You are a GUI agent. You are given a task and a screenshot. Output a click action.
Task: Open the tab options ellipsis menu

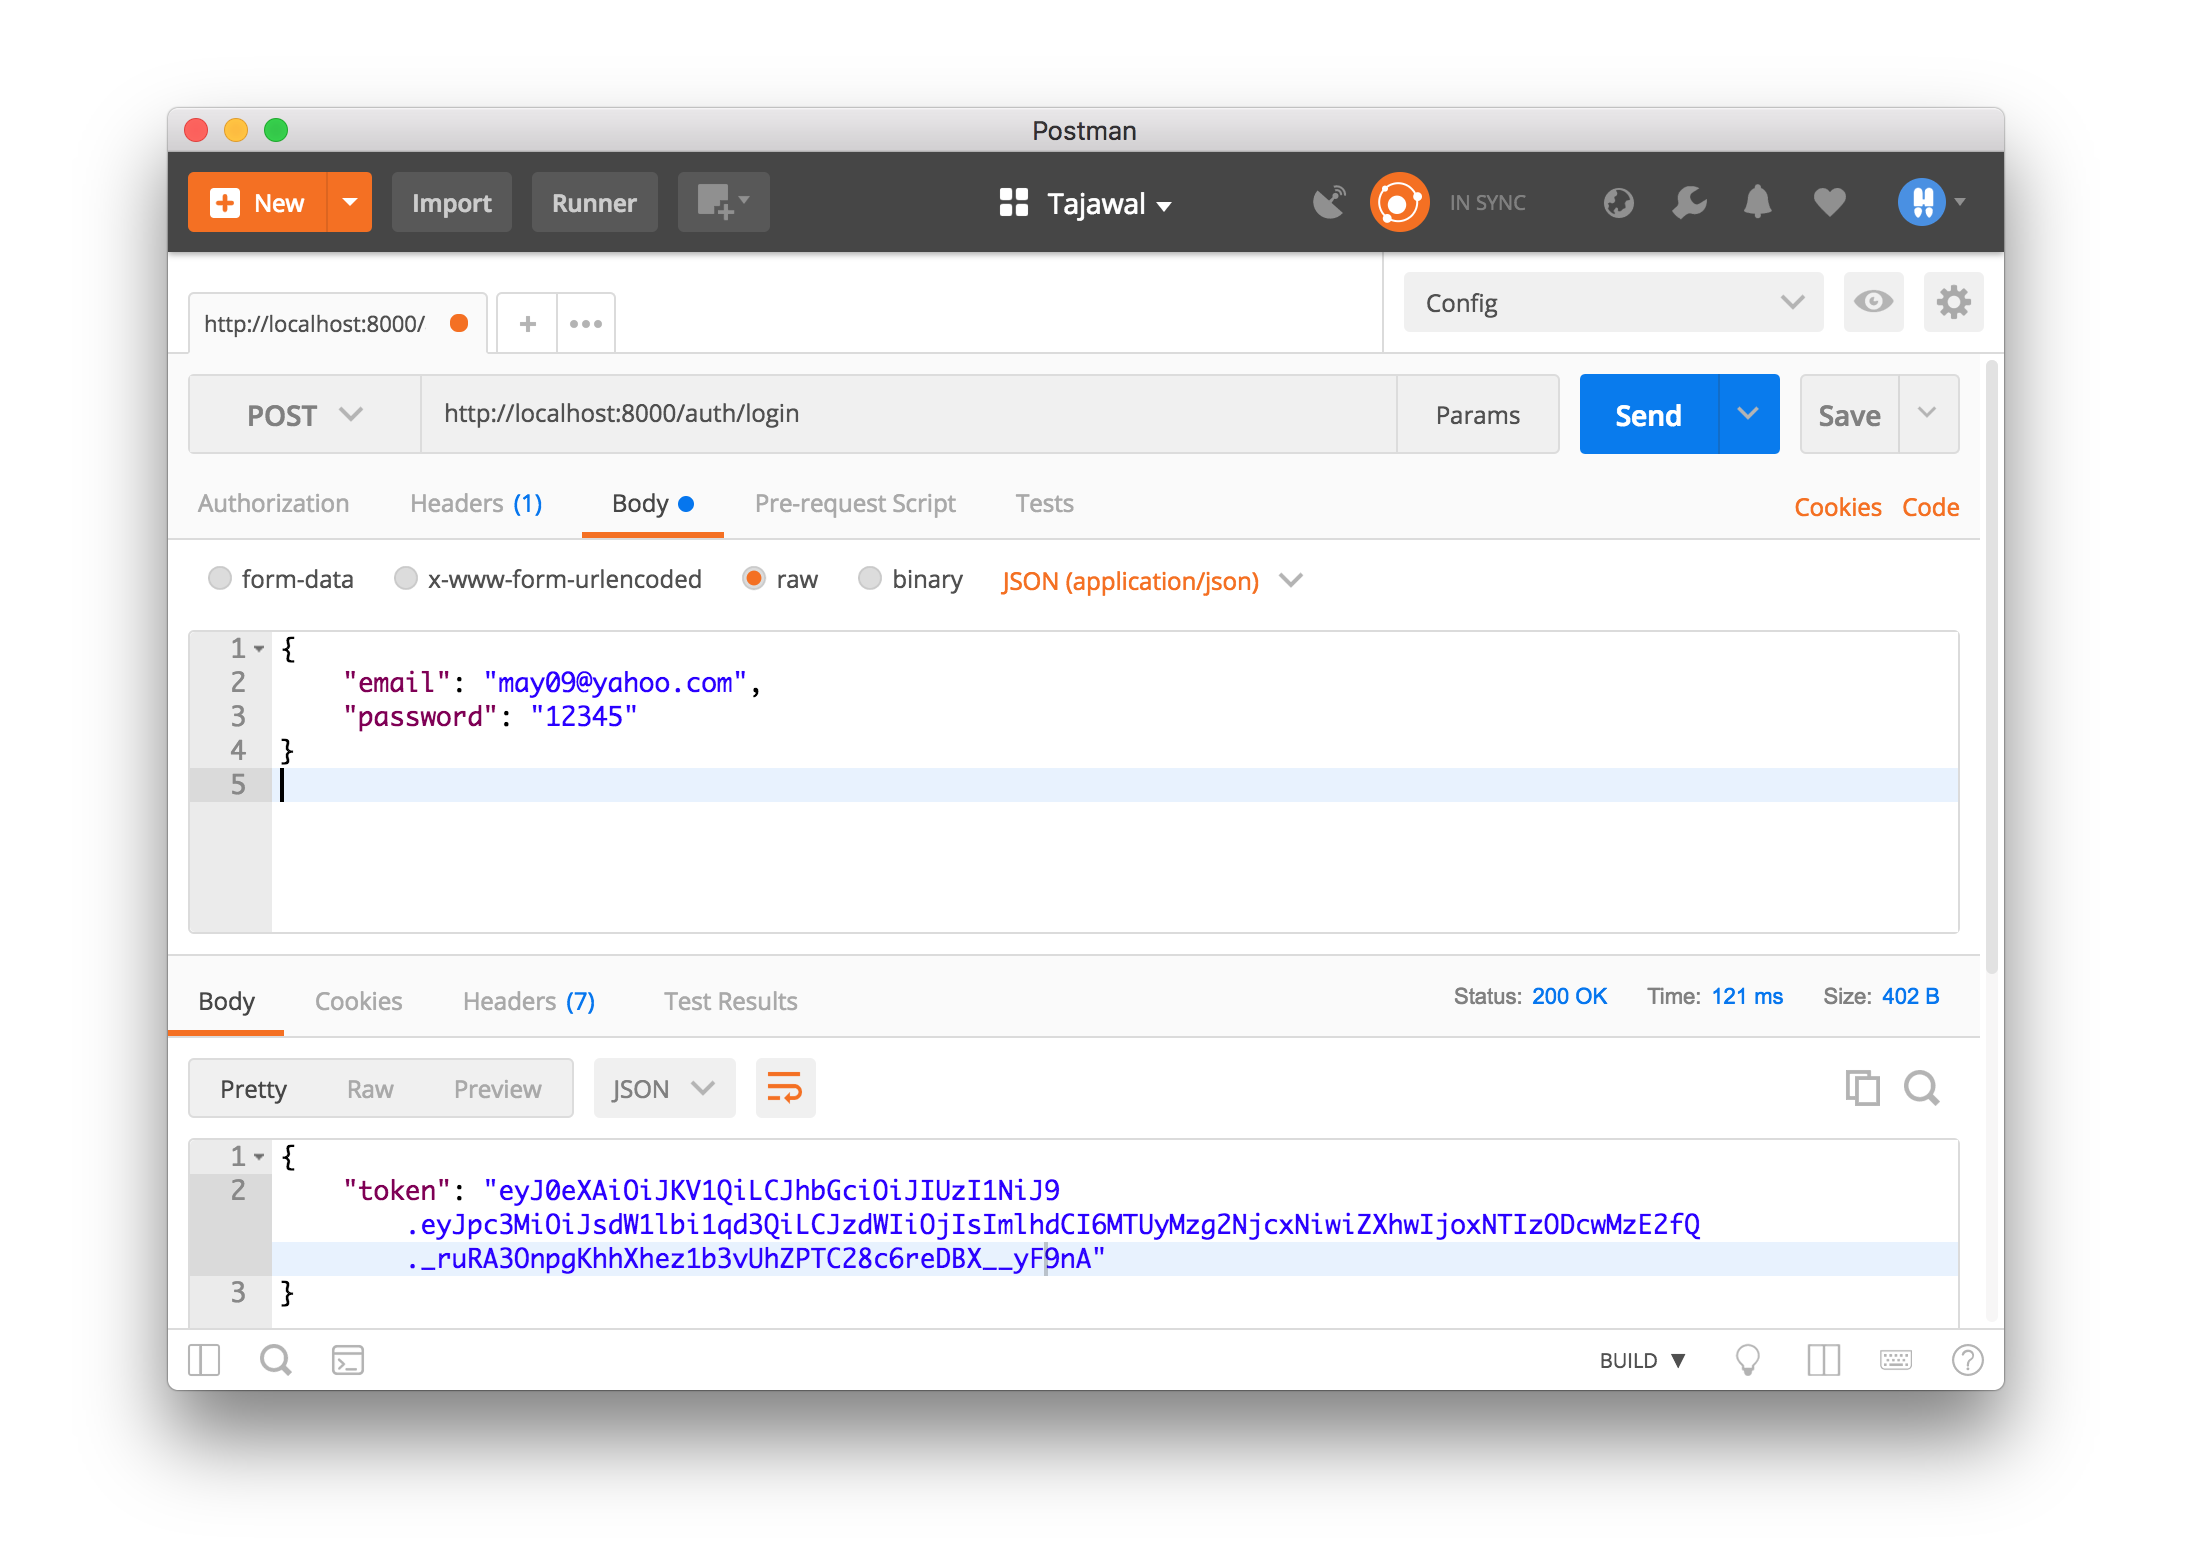pos(586,324)
